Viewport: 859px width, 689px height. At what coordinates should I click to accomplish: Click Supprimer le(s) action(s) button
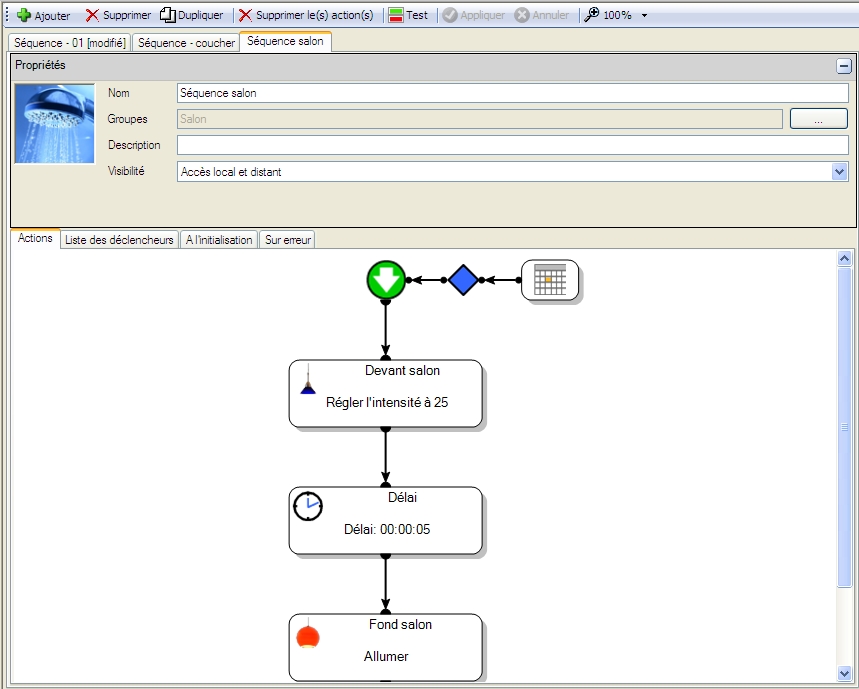click(x=306, y=16)
